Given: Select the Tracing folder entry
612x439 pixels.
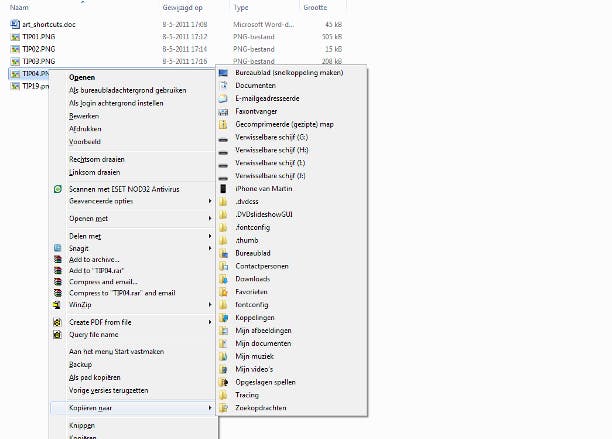Looking at the screenshot, I should (247, 395).
